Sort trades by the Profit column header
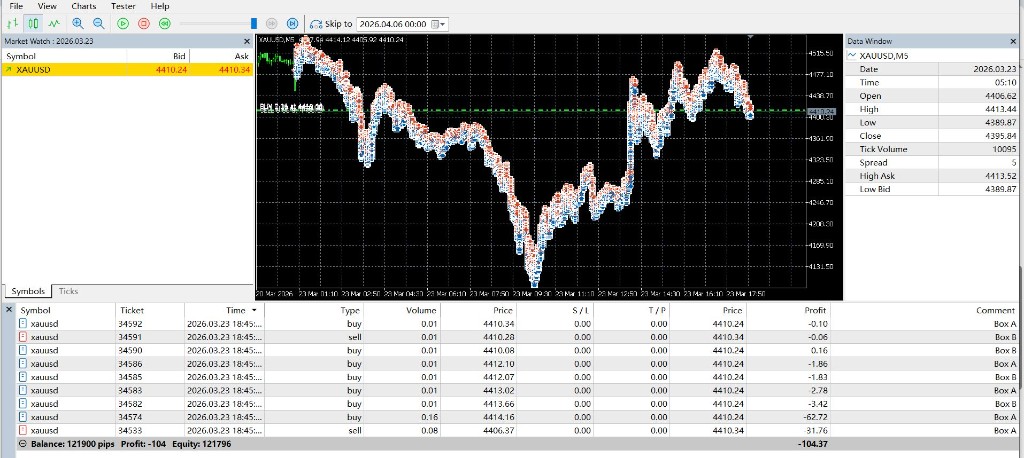Screen dimensions: 1024x458 815,310
